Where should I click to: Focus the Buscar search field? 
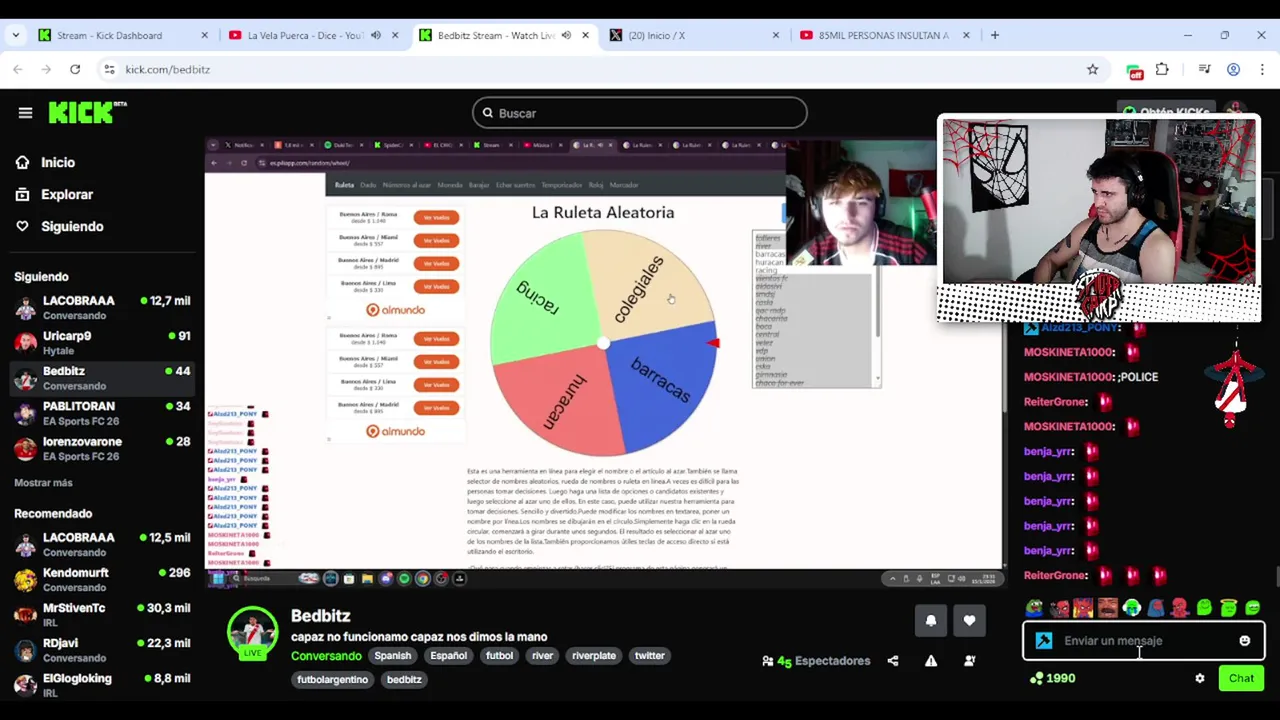click(x=640, y=113)
